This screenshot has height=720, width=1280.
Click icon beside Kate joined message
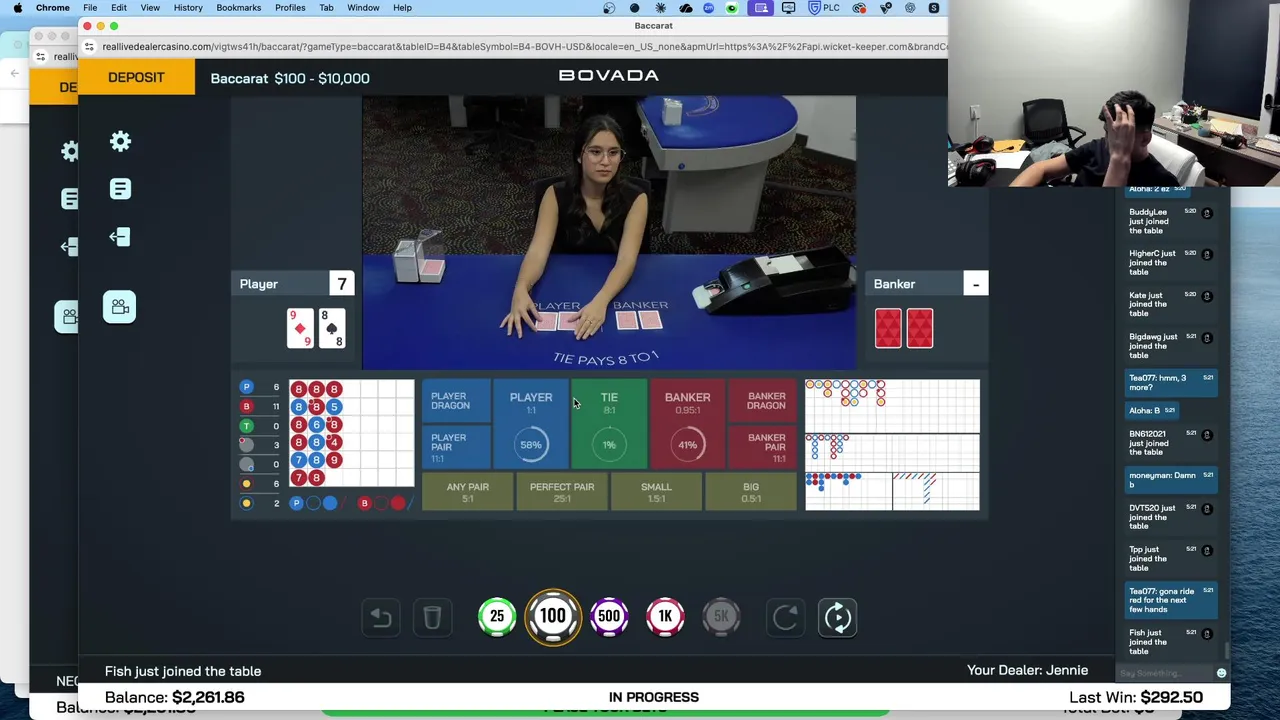(1207, 296)
